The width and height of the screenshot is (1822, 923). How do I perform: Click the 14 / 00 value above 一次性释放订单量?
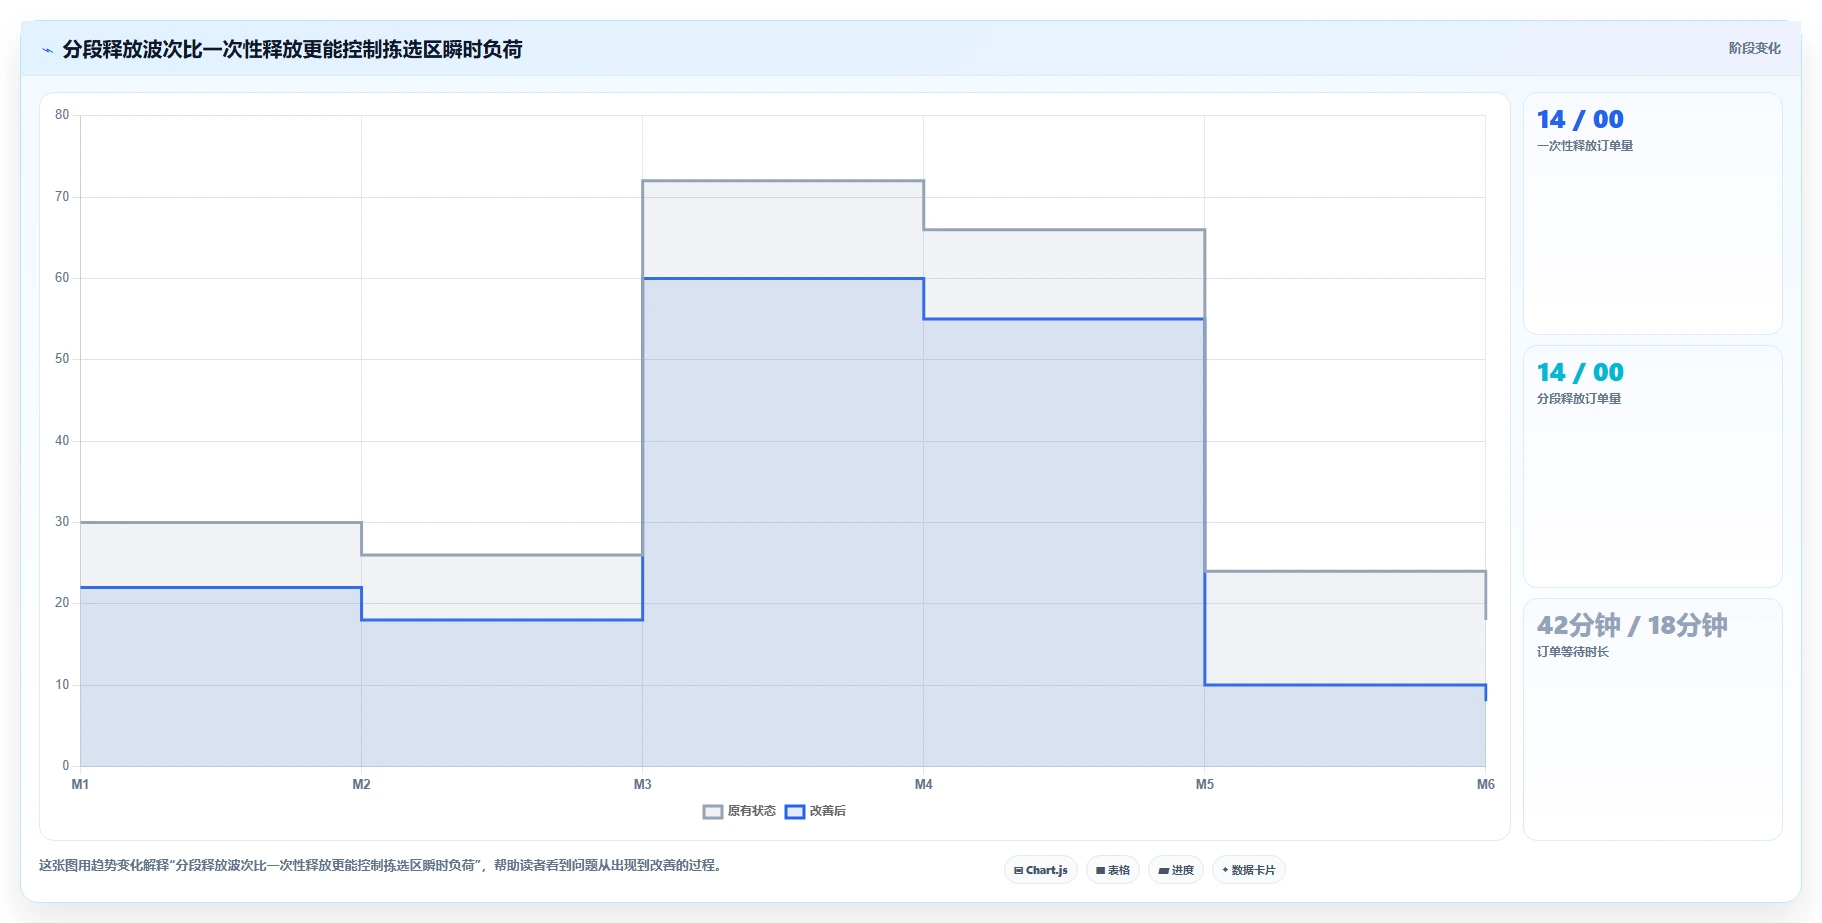pyautogui.click(x=1580, y=119)
